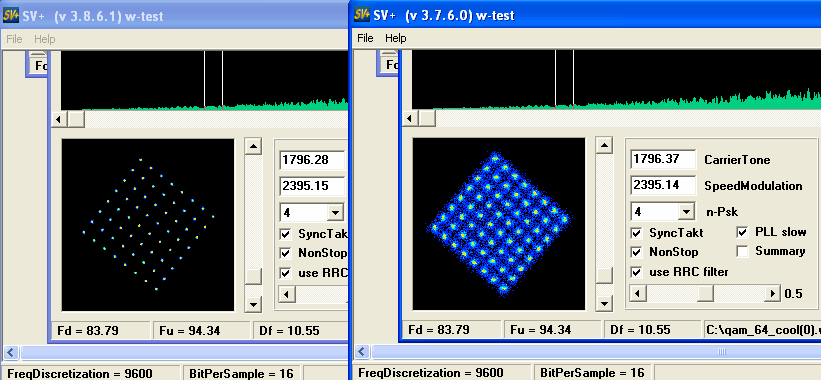Click SV+ icon in v 3.7.6.0 title bar
The width and height of the screenshot is (821, 380).
click(362, 15)
